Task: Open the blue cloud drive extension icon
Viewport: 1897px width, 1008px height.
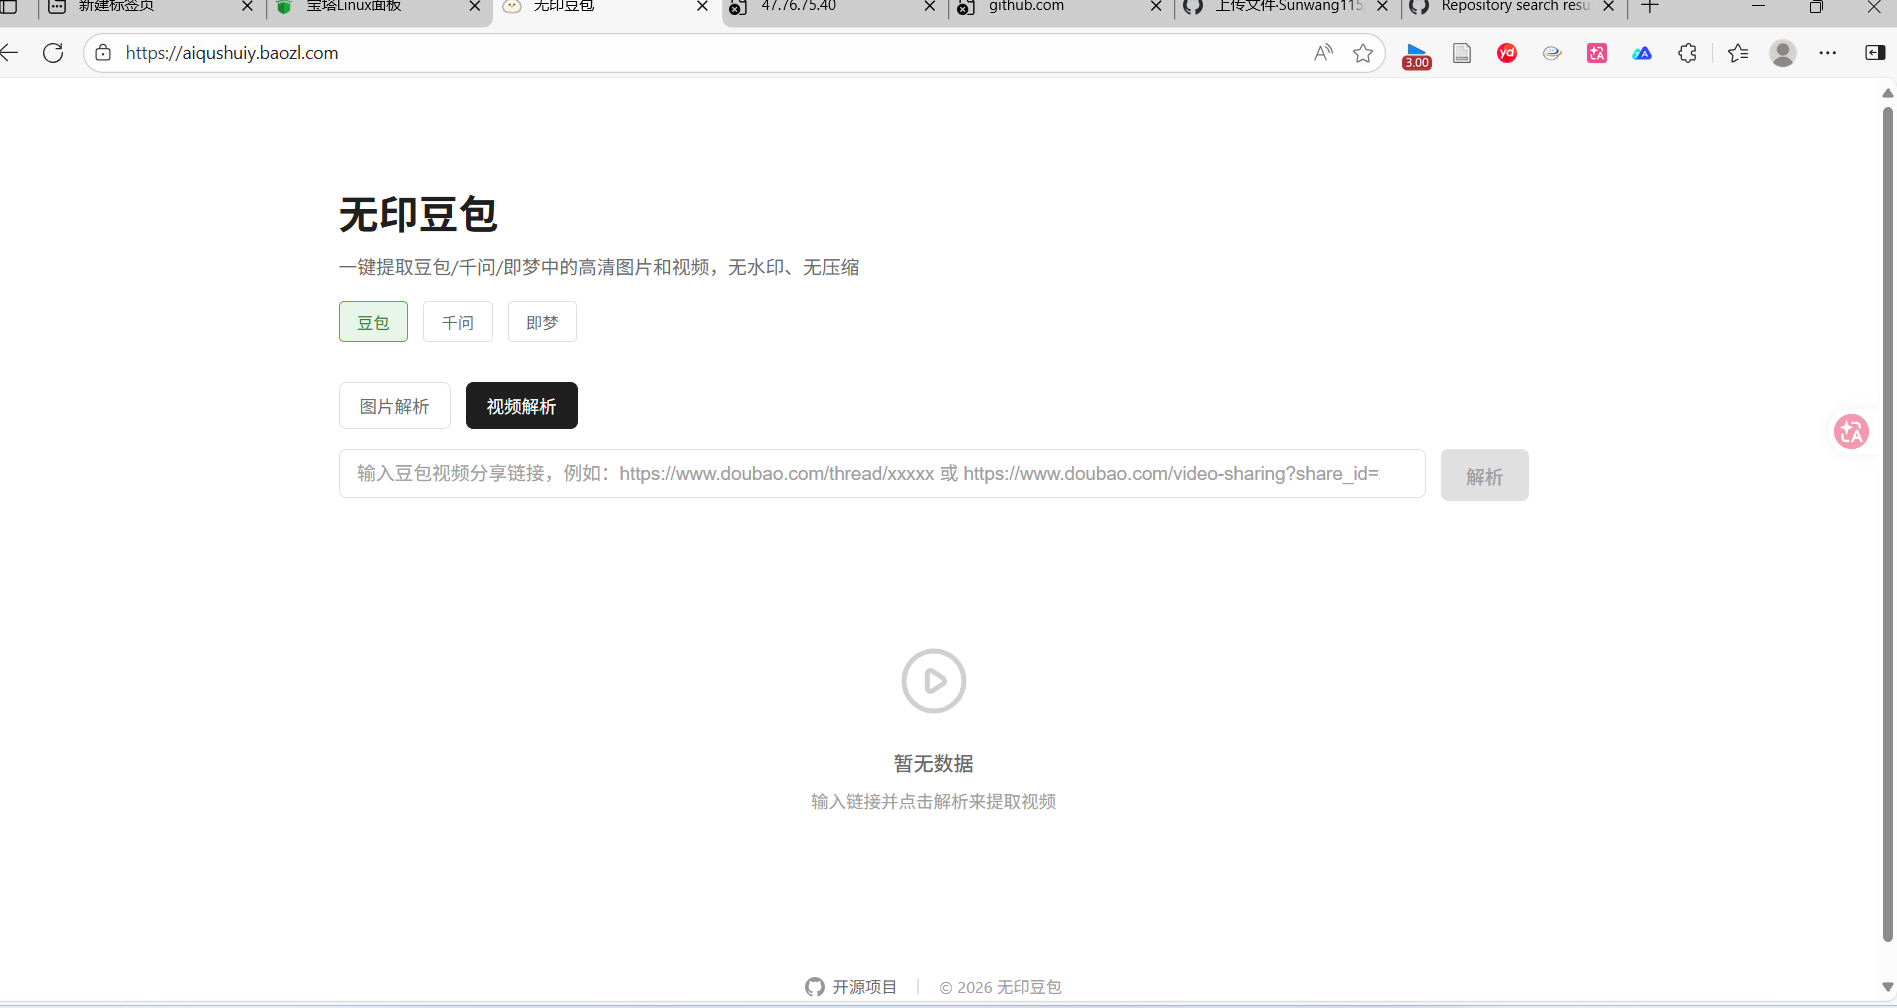Action: coord(1642,53)
